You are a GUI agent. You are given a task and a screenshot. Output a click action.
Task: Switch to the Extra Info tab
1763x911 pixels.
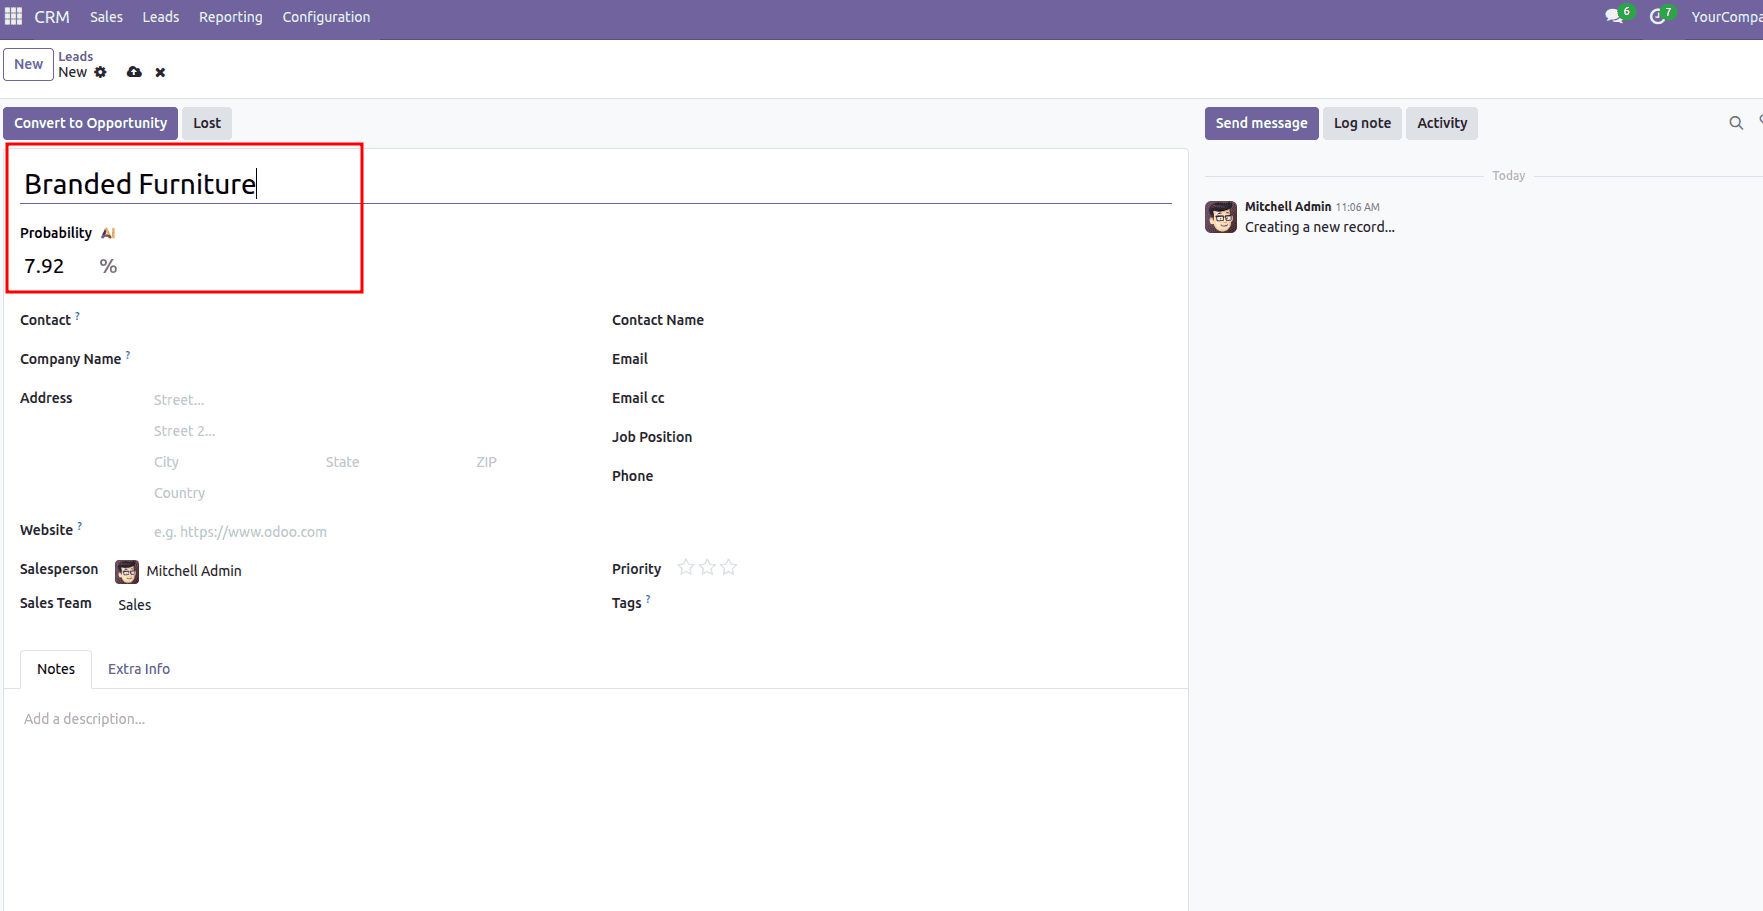click(138, 668)
